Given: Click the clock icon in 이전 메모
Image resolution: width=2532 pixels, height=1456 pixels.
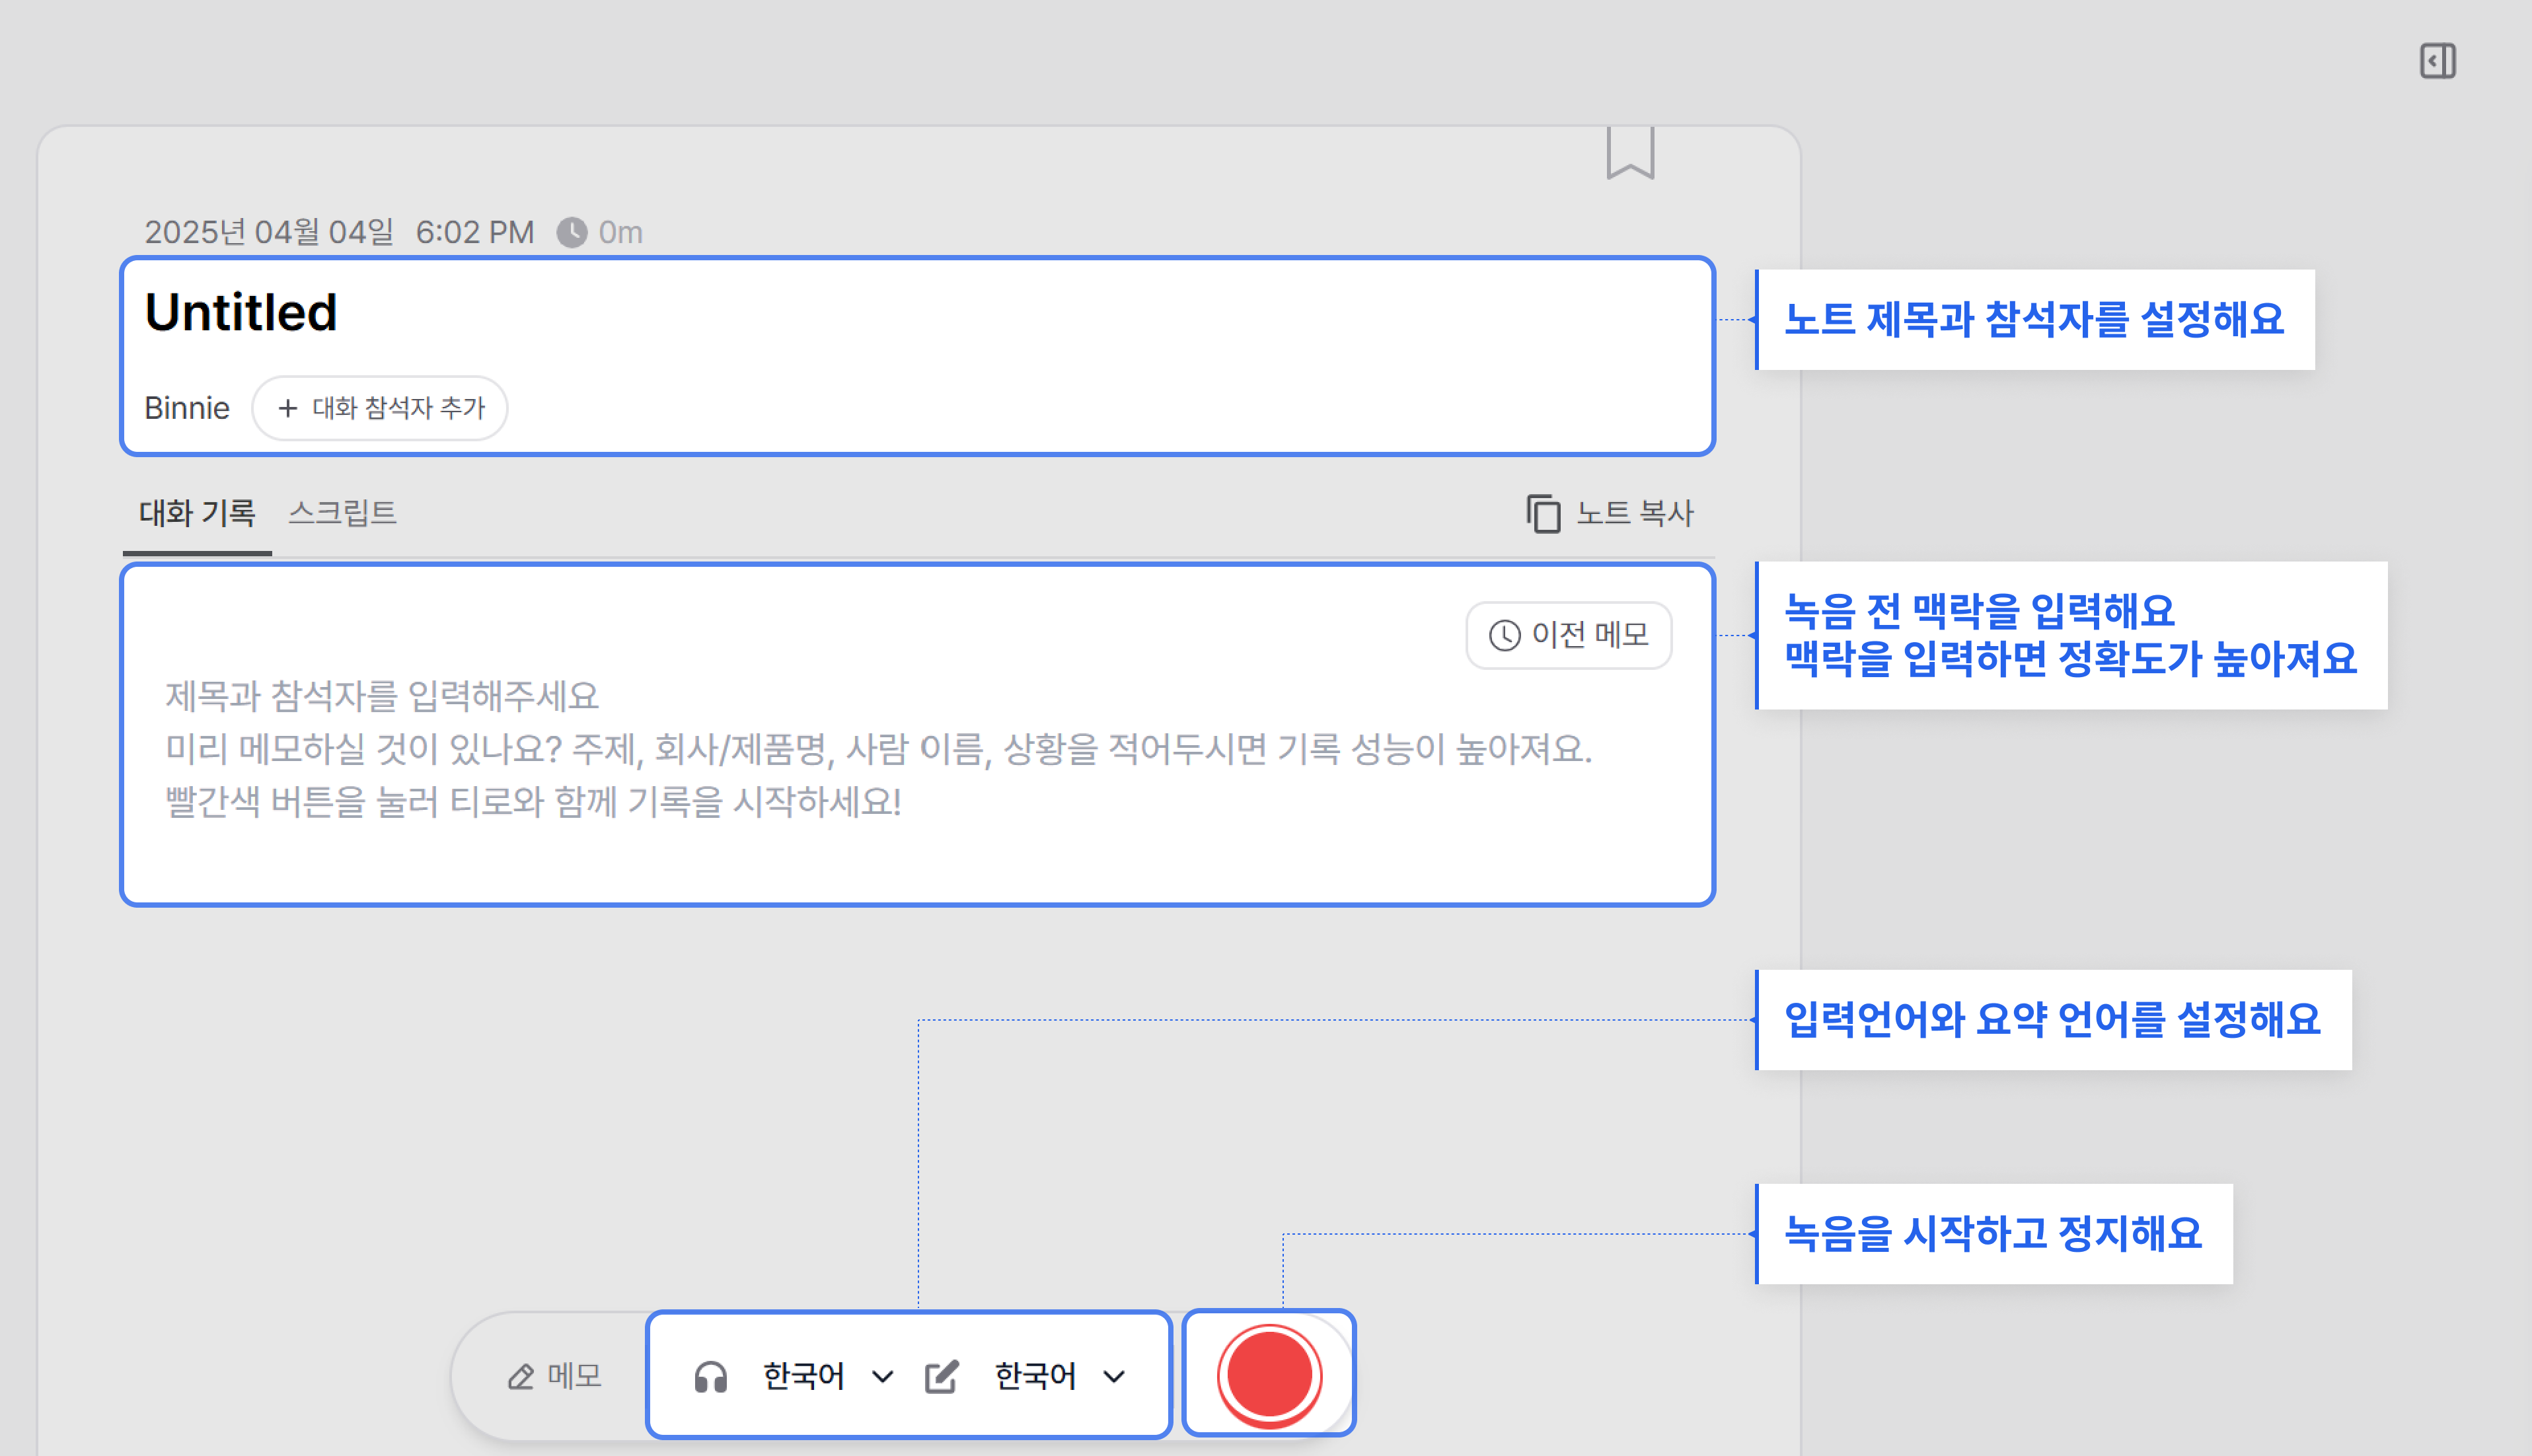Looking at the screenshot, I should coord(1504,635).
